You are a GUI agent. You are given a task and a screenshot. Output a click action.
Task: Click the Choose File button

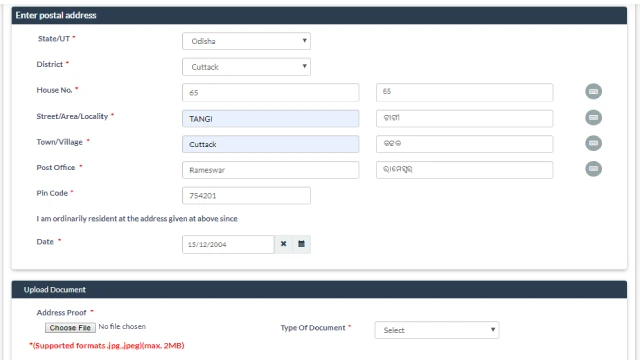pyautogui.click(x=70, y=328)
